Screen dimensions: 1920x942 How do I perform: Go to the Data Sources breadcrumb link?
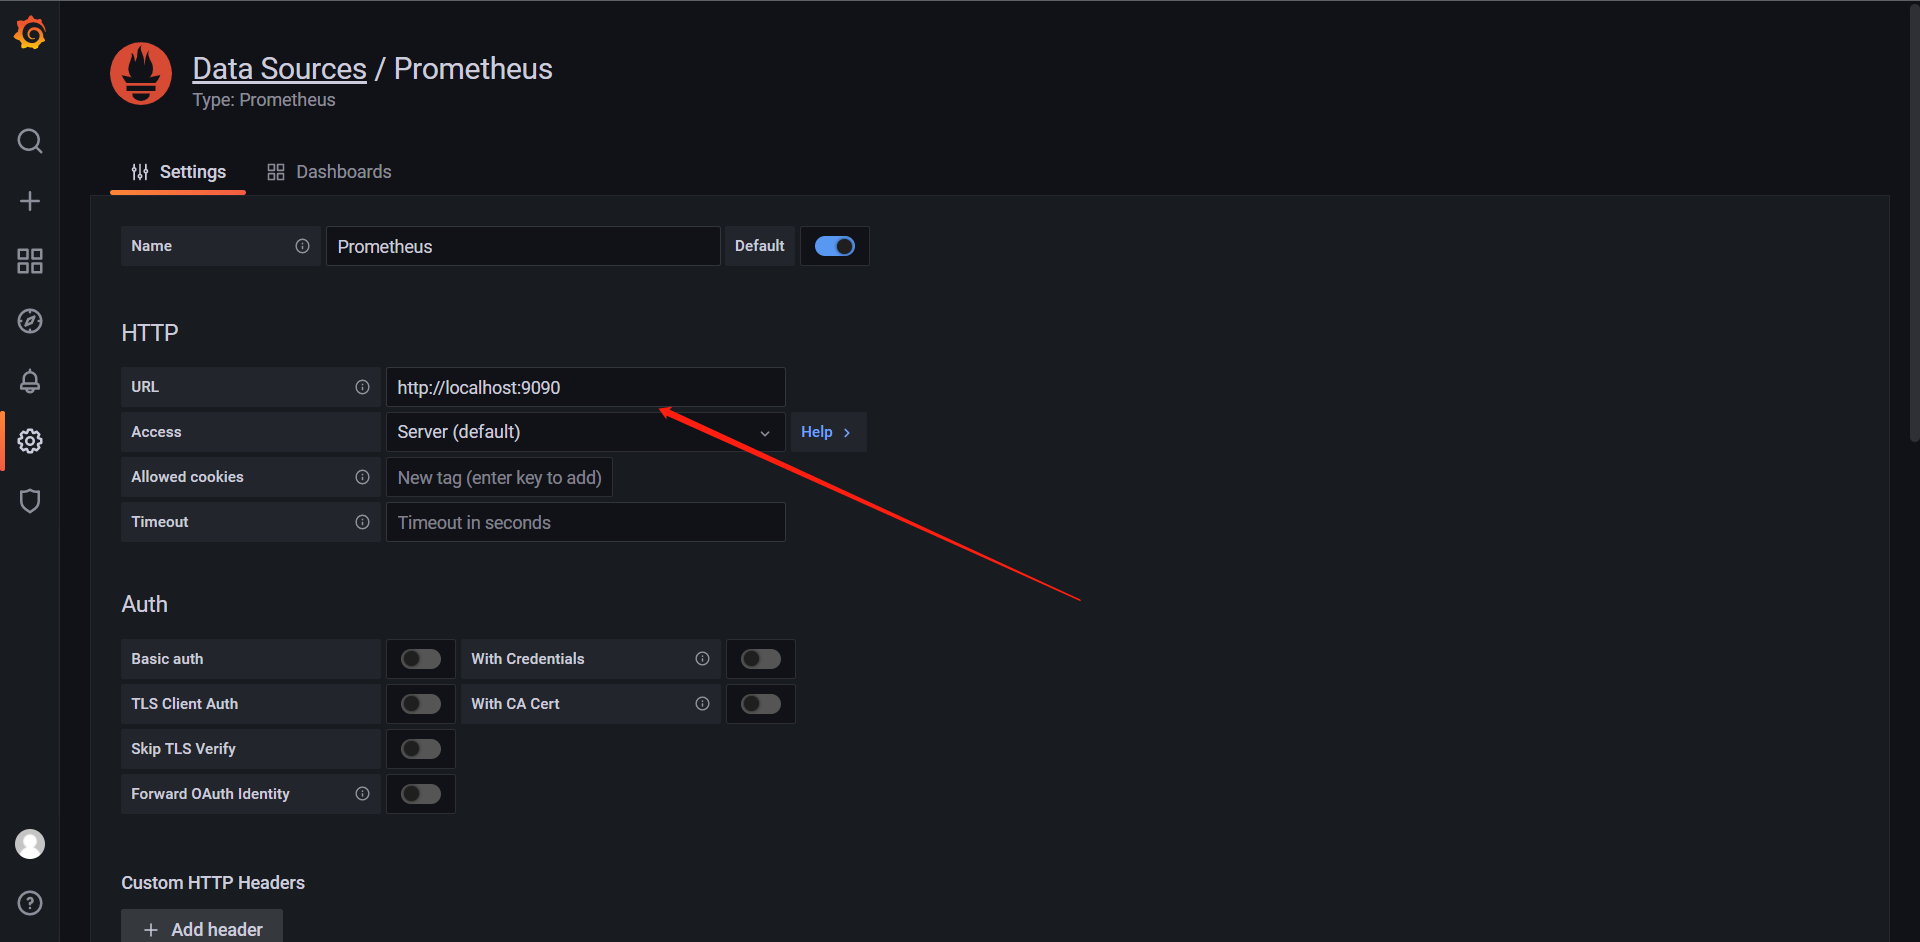(280, 68)
